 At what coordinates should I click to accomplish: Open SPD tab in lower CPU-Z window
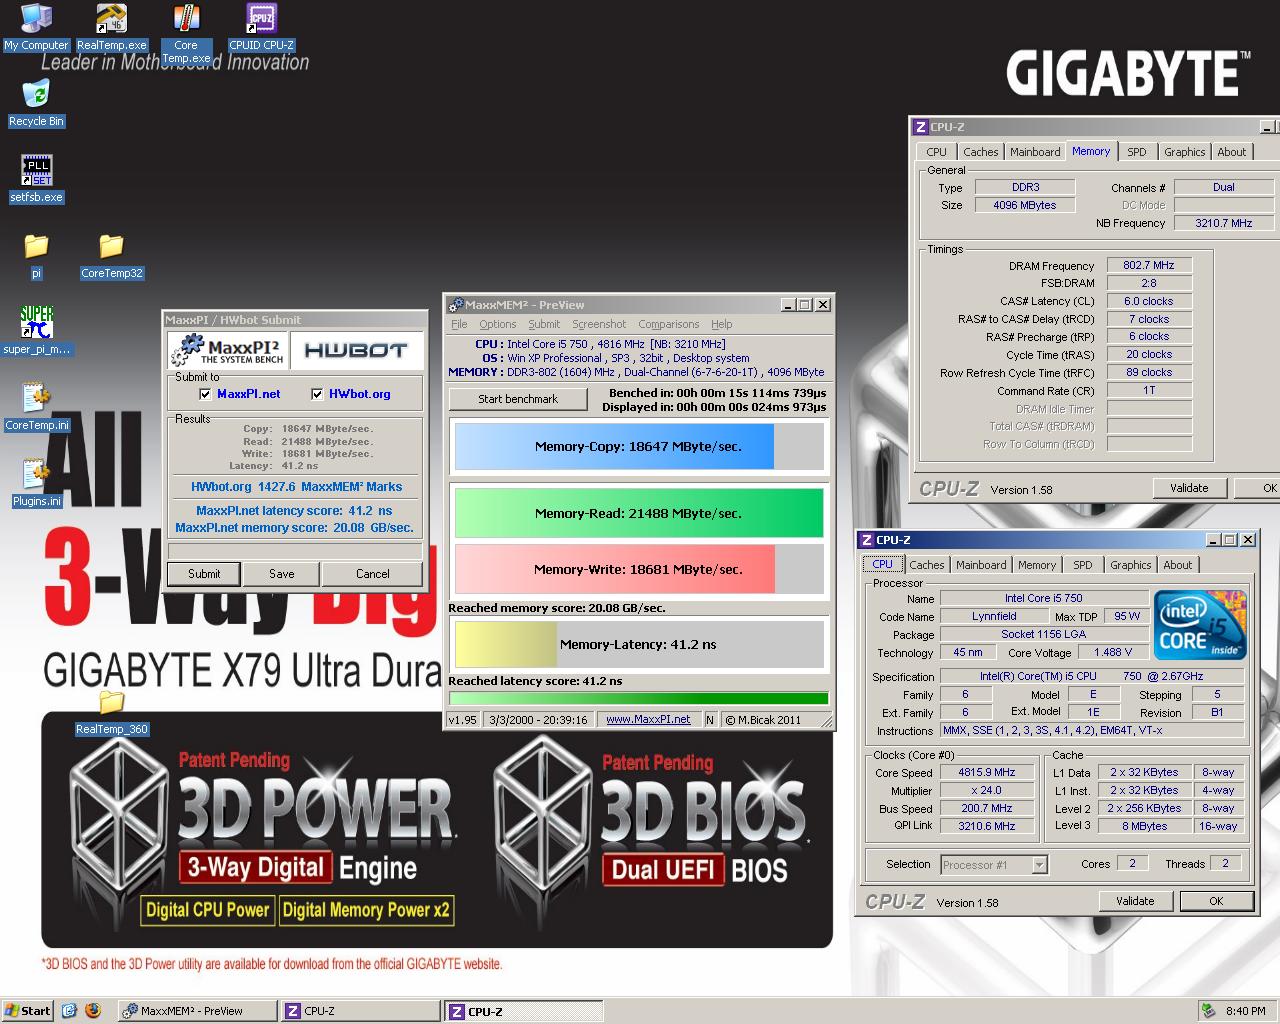[1083, 565]
